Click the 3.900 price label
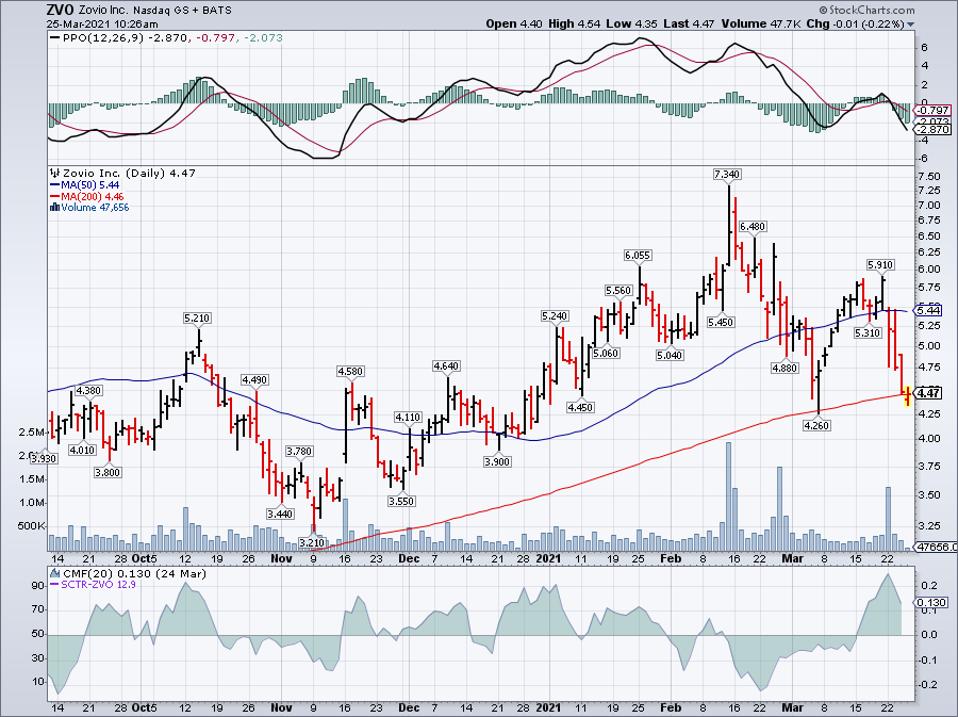The height and width of the screenshot is (717, 958). pyautogui.click(x=497, y=462)
